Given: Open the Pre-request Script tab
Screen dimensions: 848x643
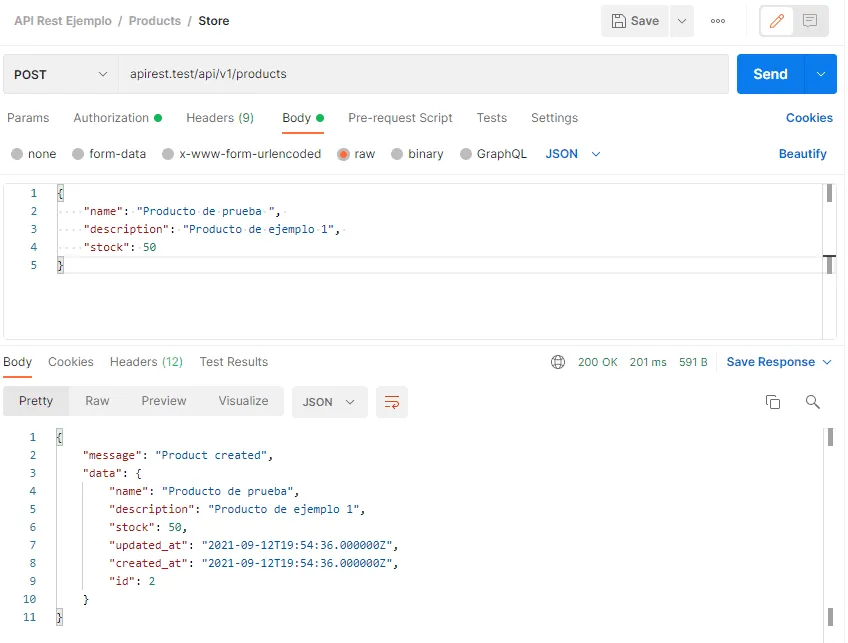Looking at the screenshot, I should (x=400, y=118).
